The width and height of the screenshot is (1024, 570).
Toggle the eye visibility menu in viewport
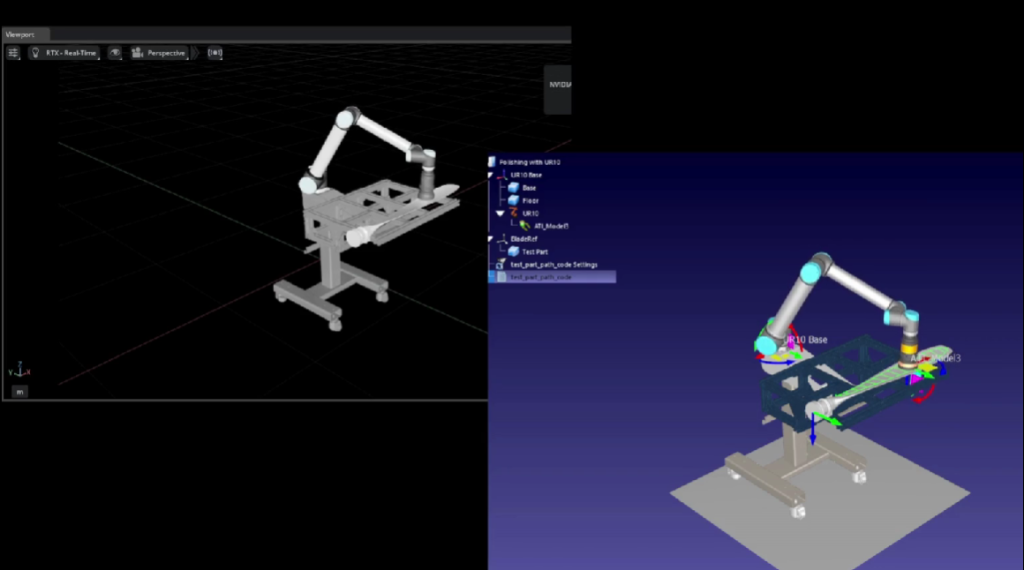(115, 52)
